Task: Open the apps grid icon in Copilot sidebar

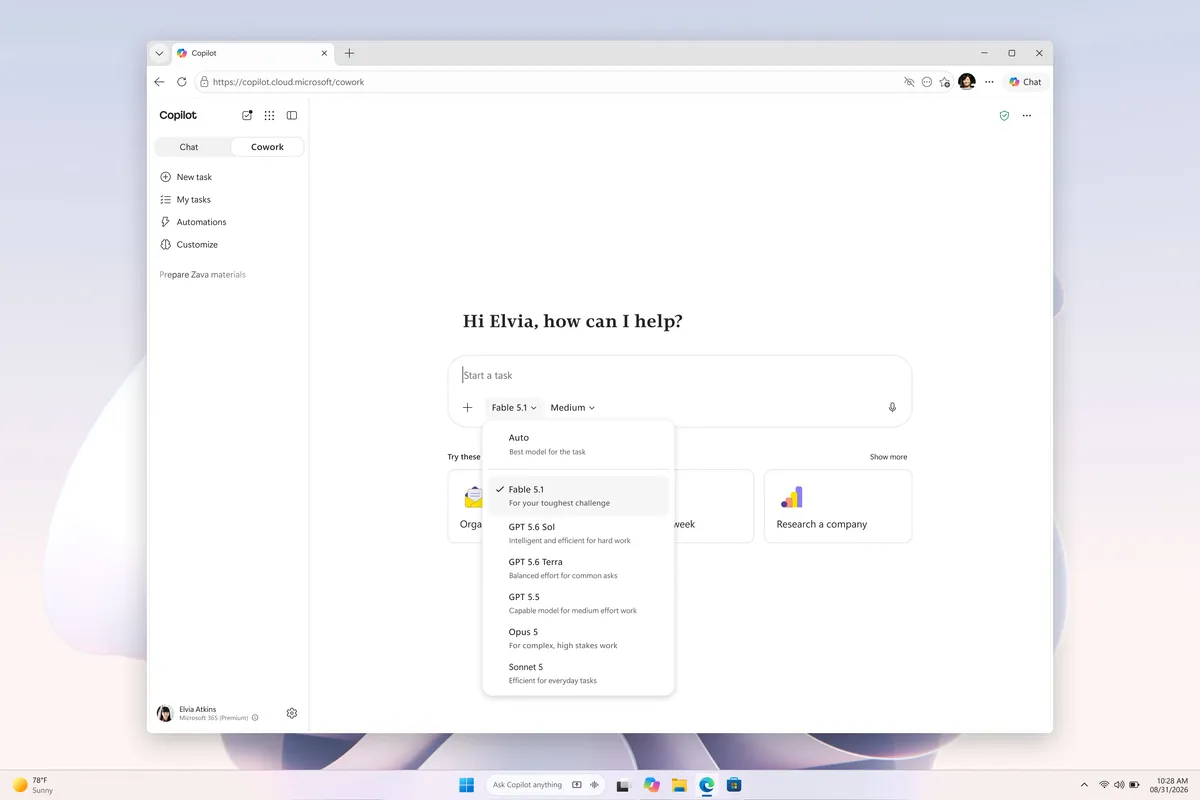Action: coord(269,115)
